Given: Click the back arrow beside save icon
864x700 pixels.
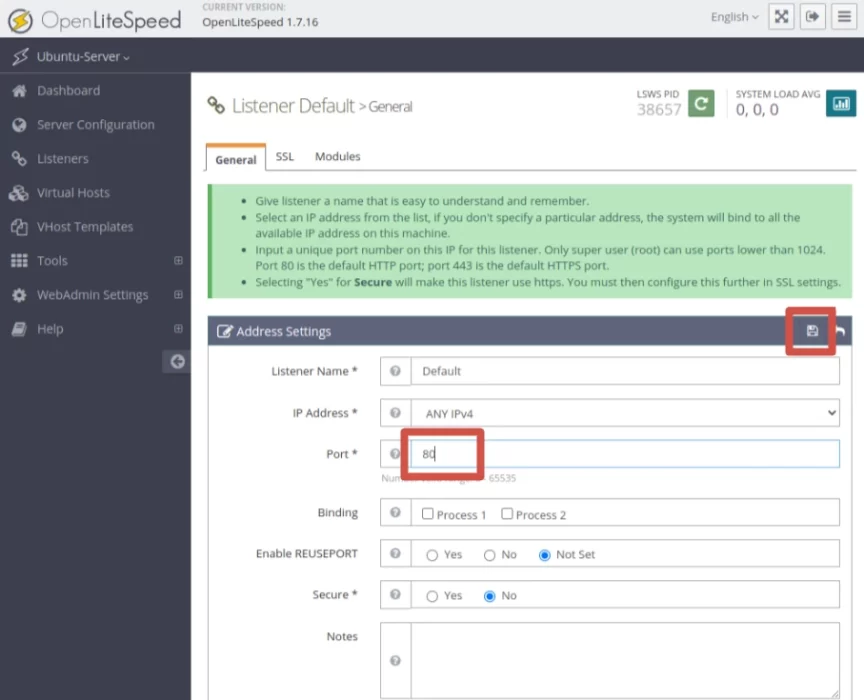Looking at the screenshot, I should [840, 331].
